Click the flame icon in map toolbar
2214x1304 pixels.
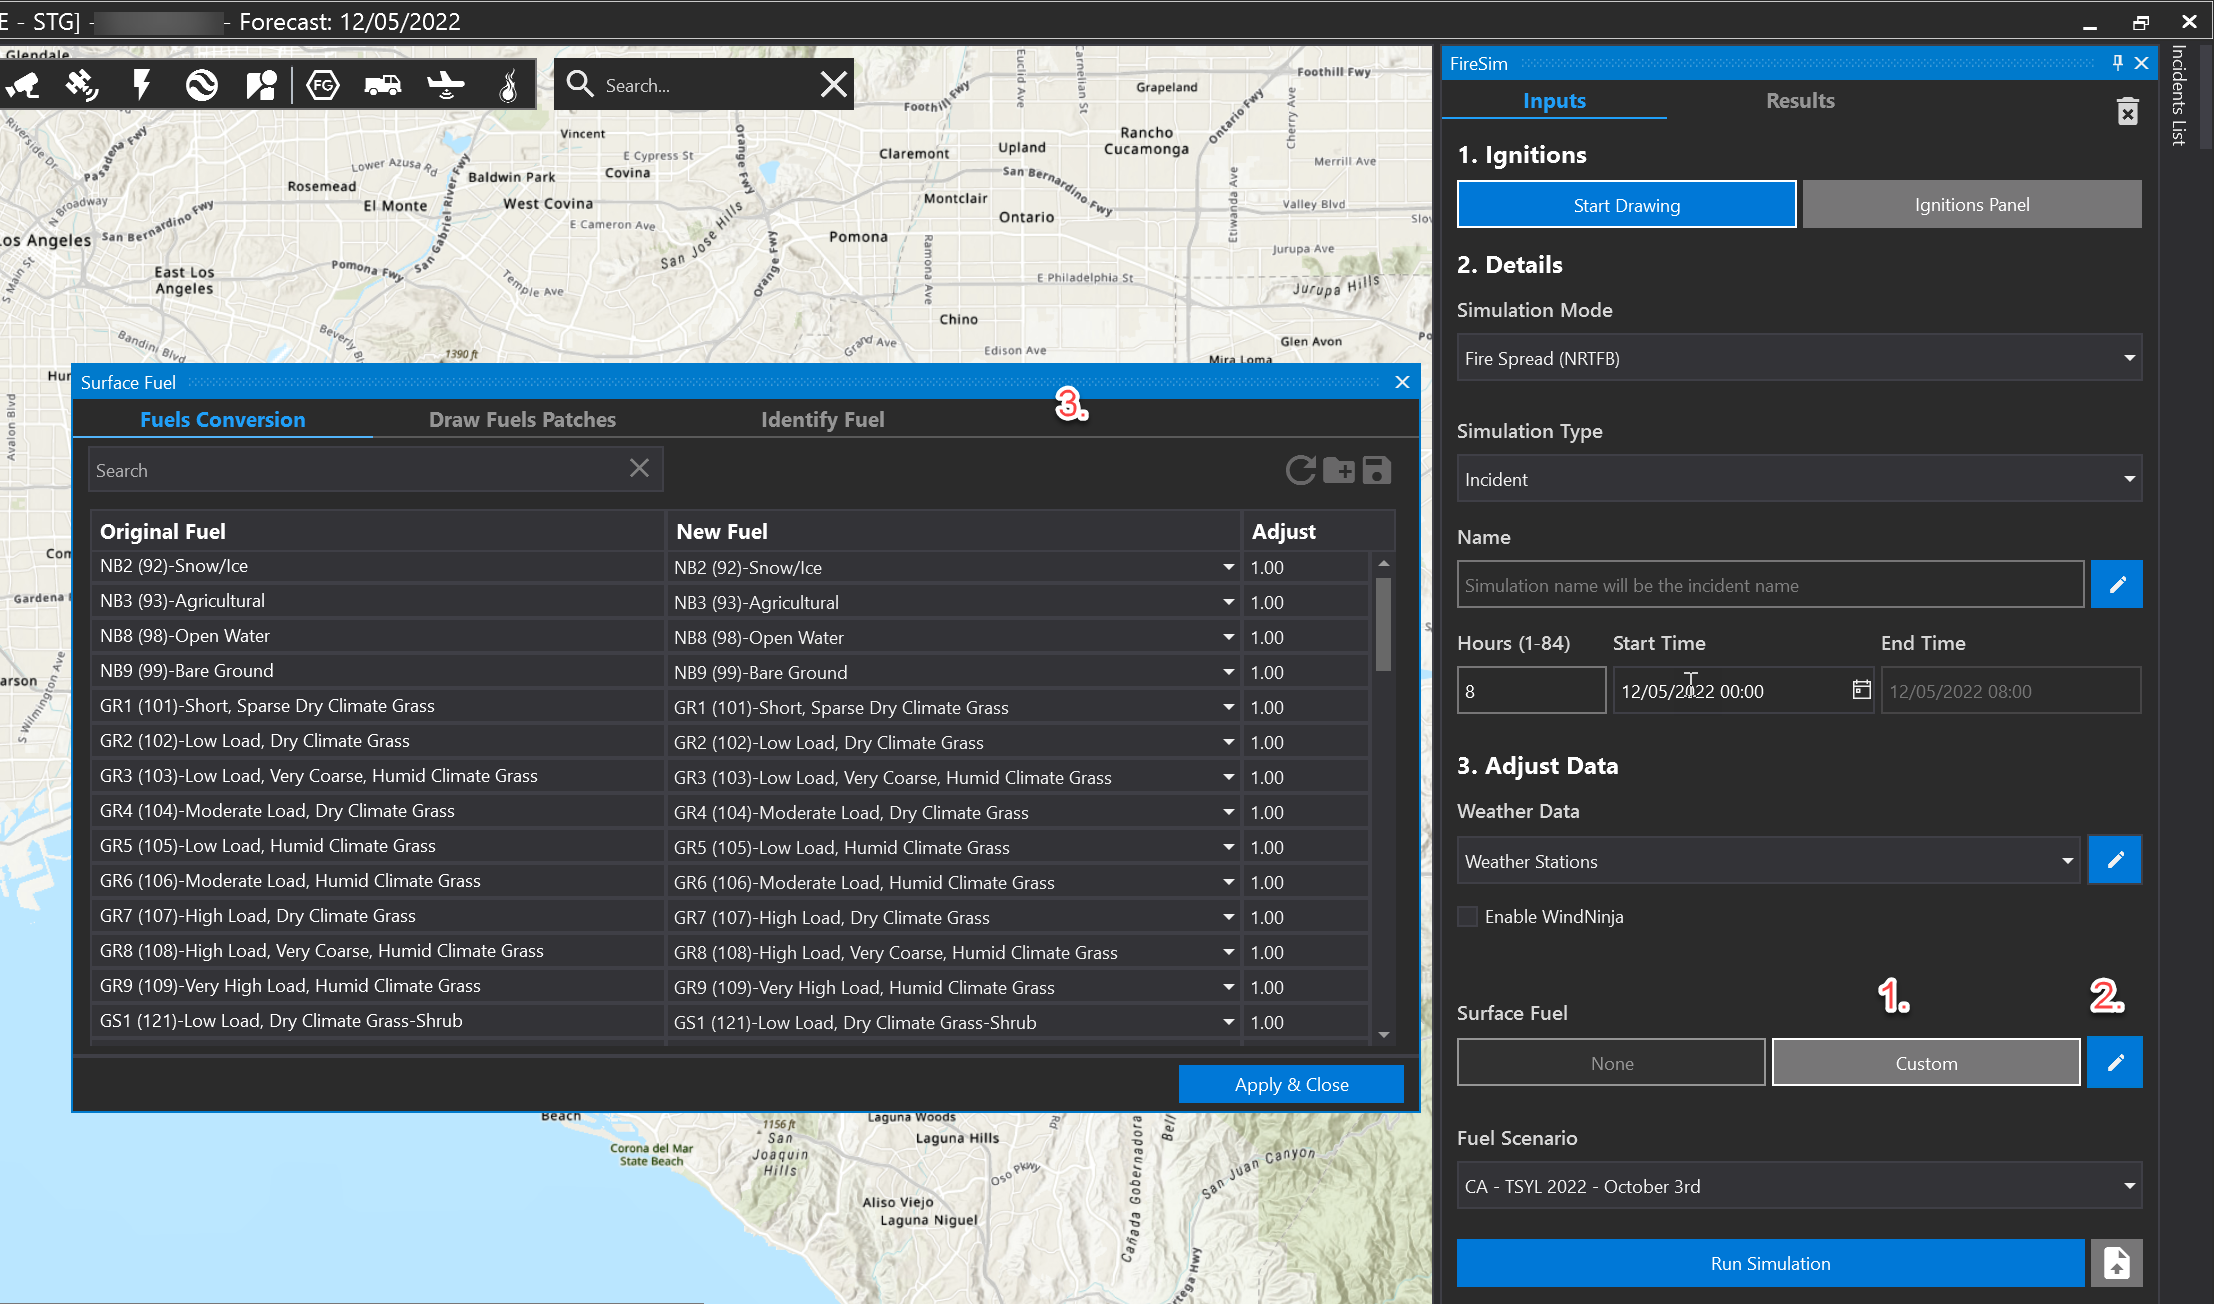coord(508,85)
